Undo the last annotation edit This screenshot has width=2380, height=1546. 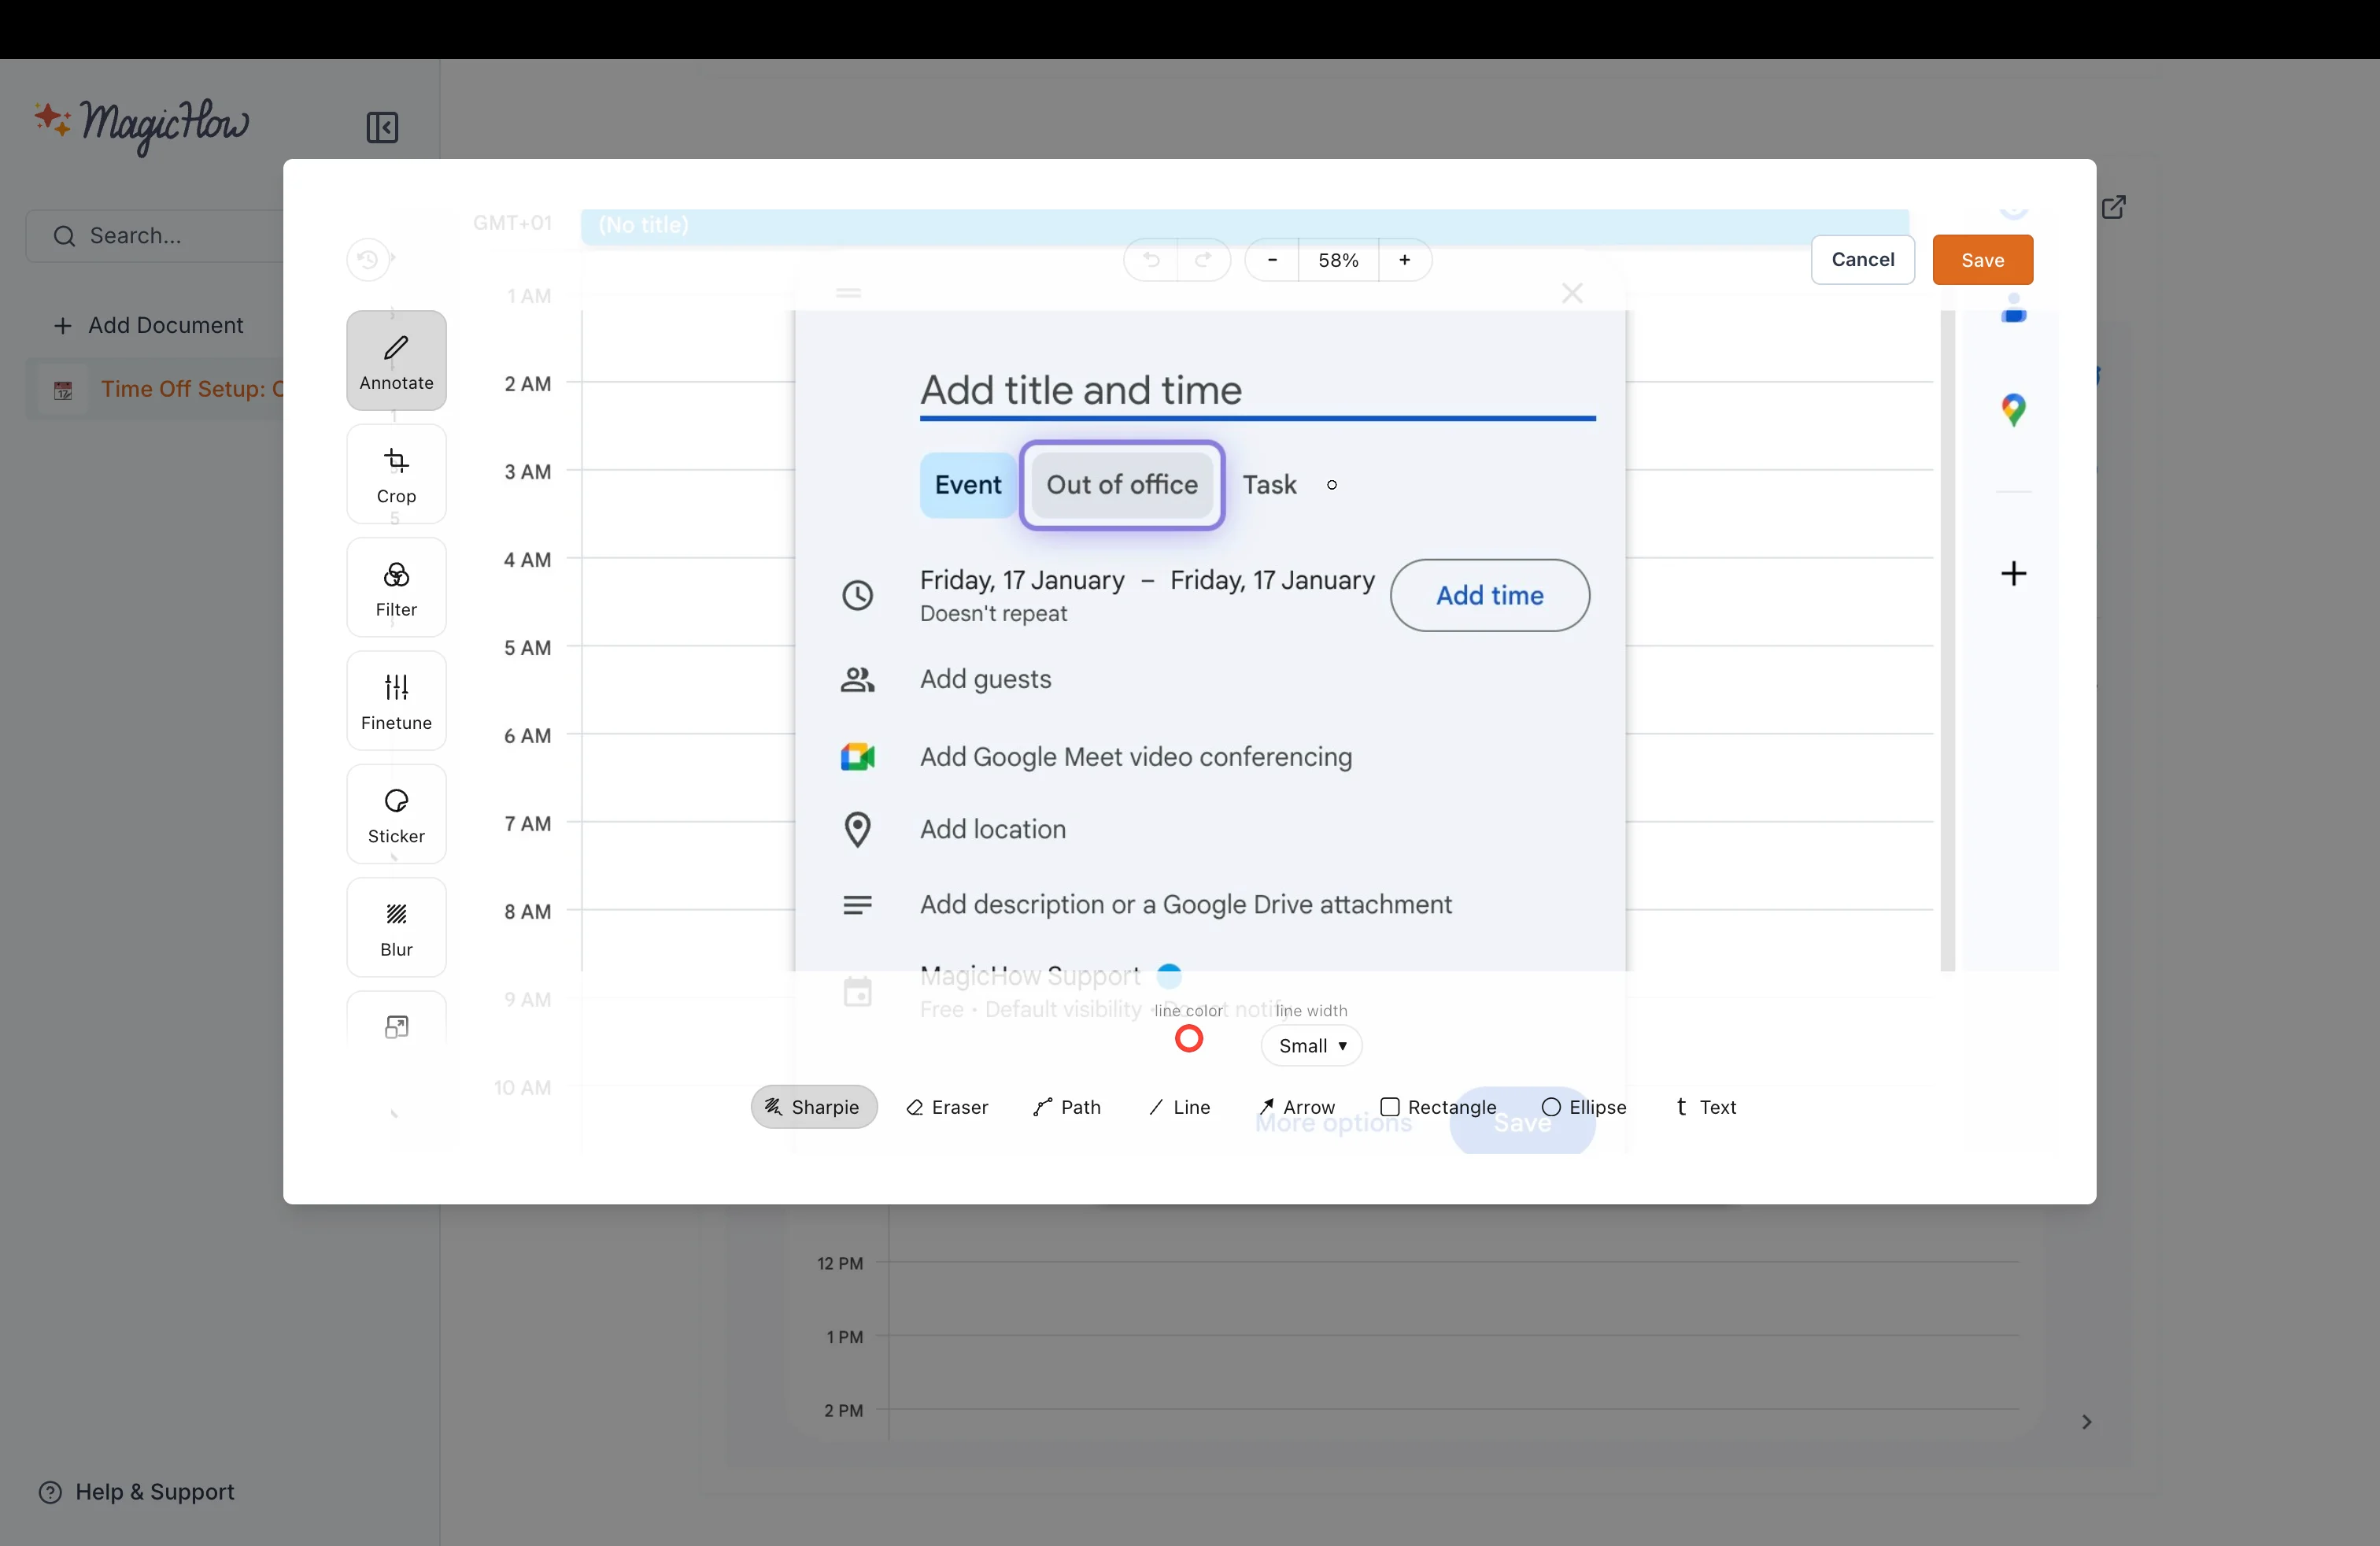1151,260
